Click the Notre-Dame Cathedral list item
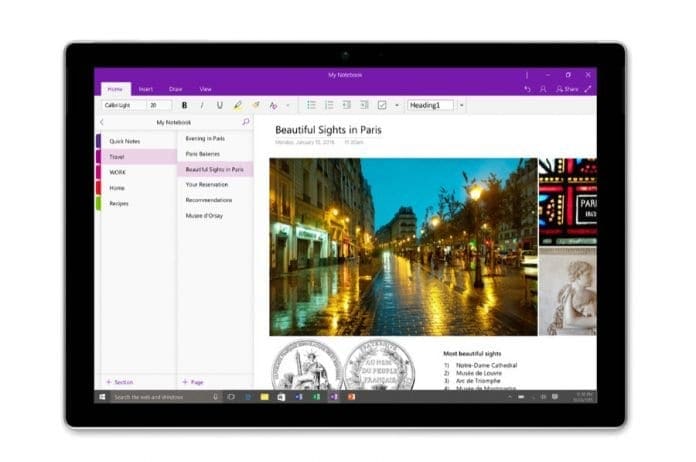The width and height of the screenshot is (696, 462). pos(486,365)
